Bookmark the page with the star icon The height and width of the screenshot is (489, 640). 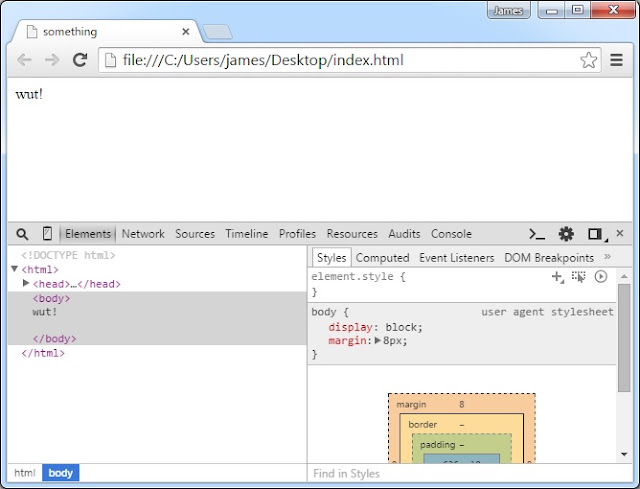(x=589, y=60)
